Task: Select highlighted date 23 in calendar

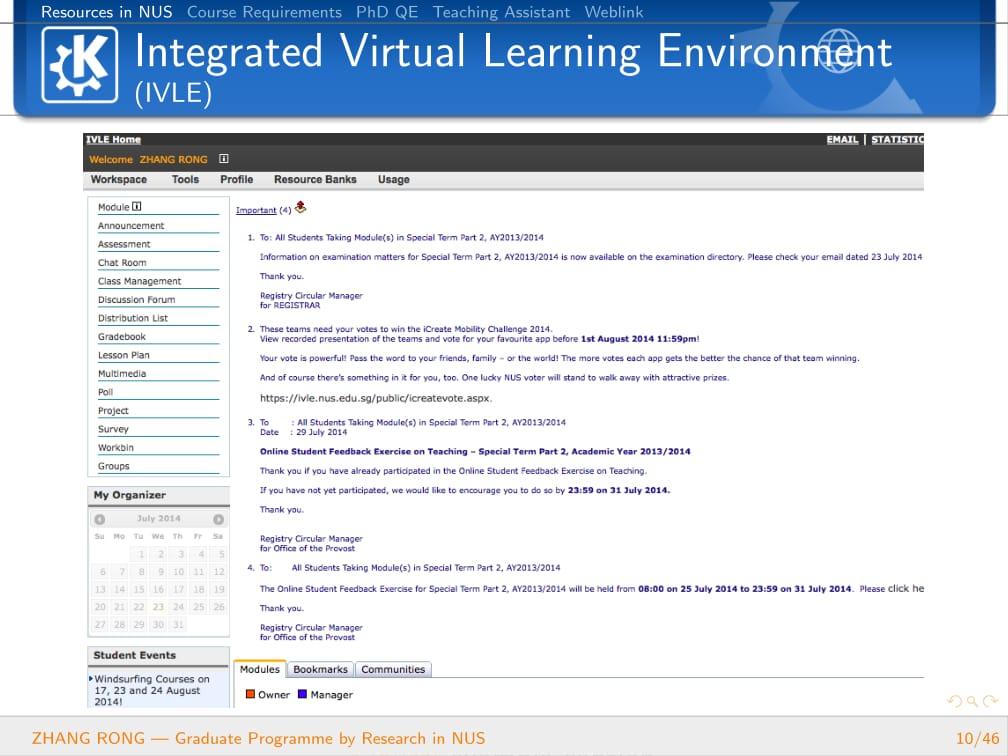Action: pos(158,607)
